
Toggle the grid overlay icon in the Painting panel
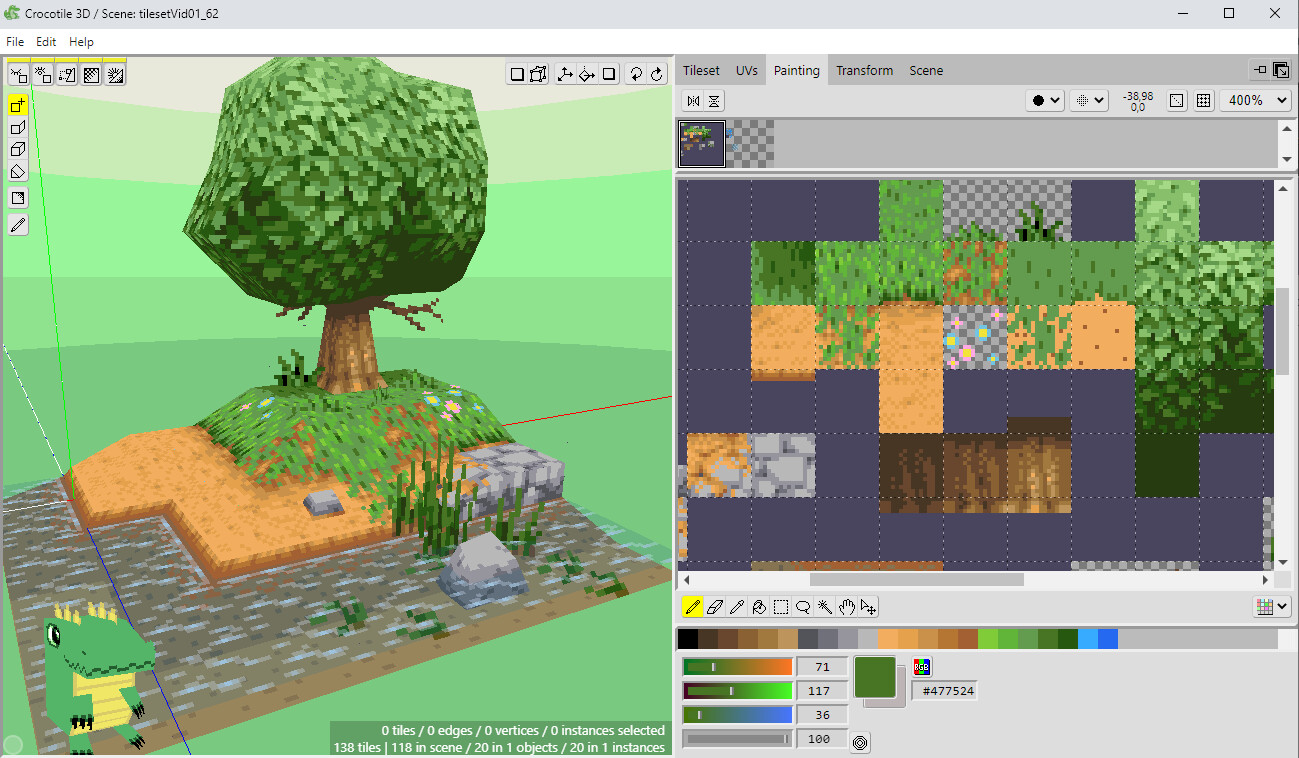(1203, 100)
